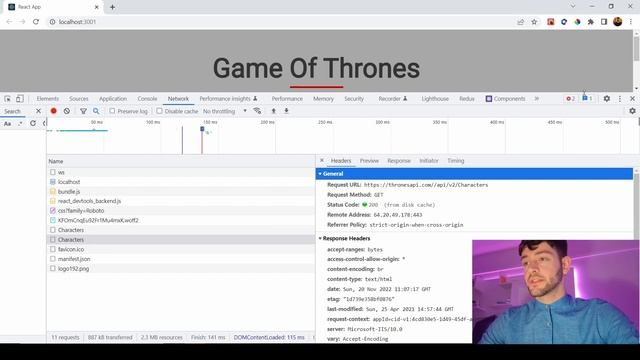Stop recording the network log
The image size is (640, 360).
(53, 111)
